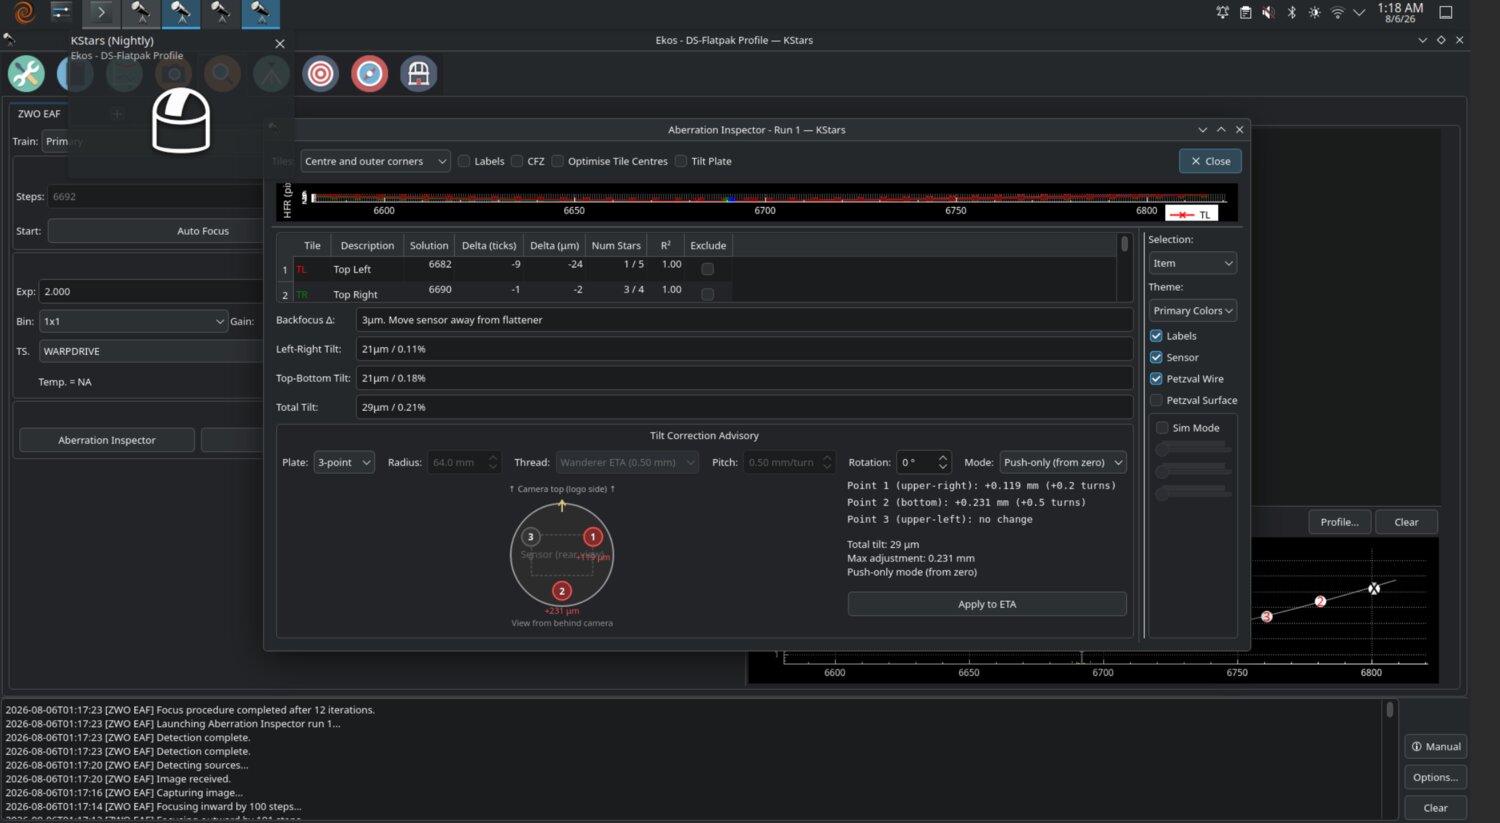This screenshot has height=823, width=1500.
Task: Click tilt point 2 in the tilt diagram
Action: point(562,591)
